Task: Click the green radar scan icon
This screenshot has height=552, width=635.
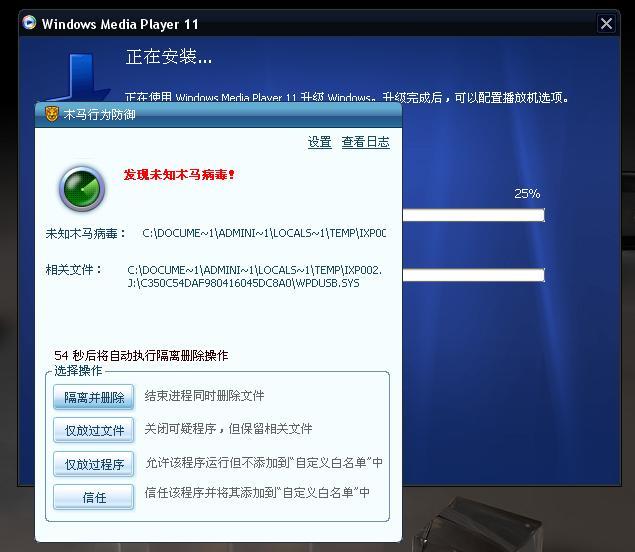Action: tap(82, 189)
